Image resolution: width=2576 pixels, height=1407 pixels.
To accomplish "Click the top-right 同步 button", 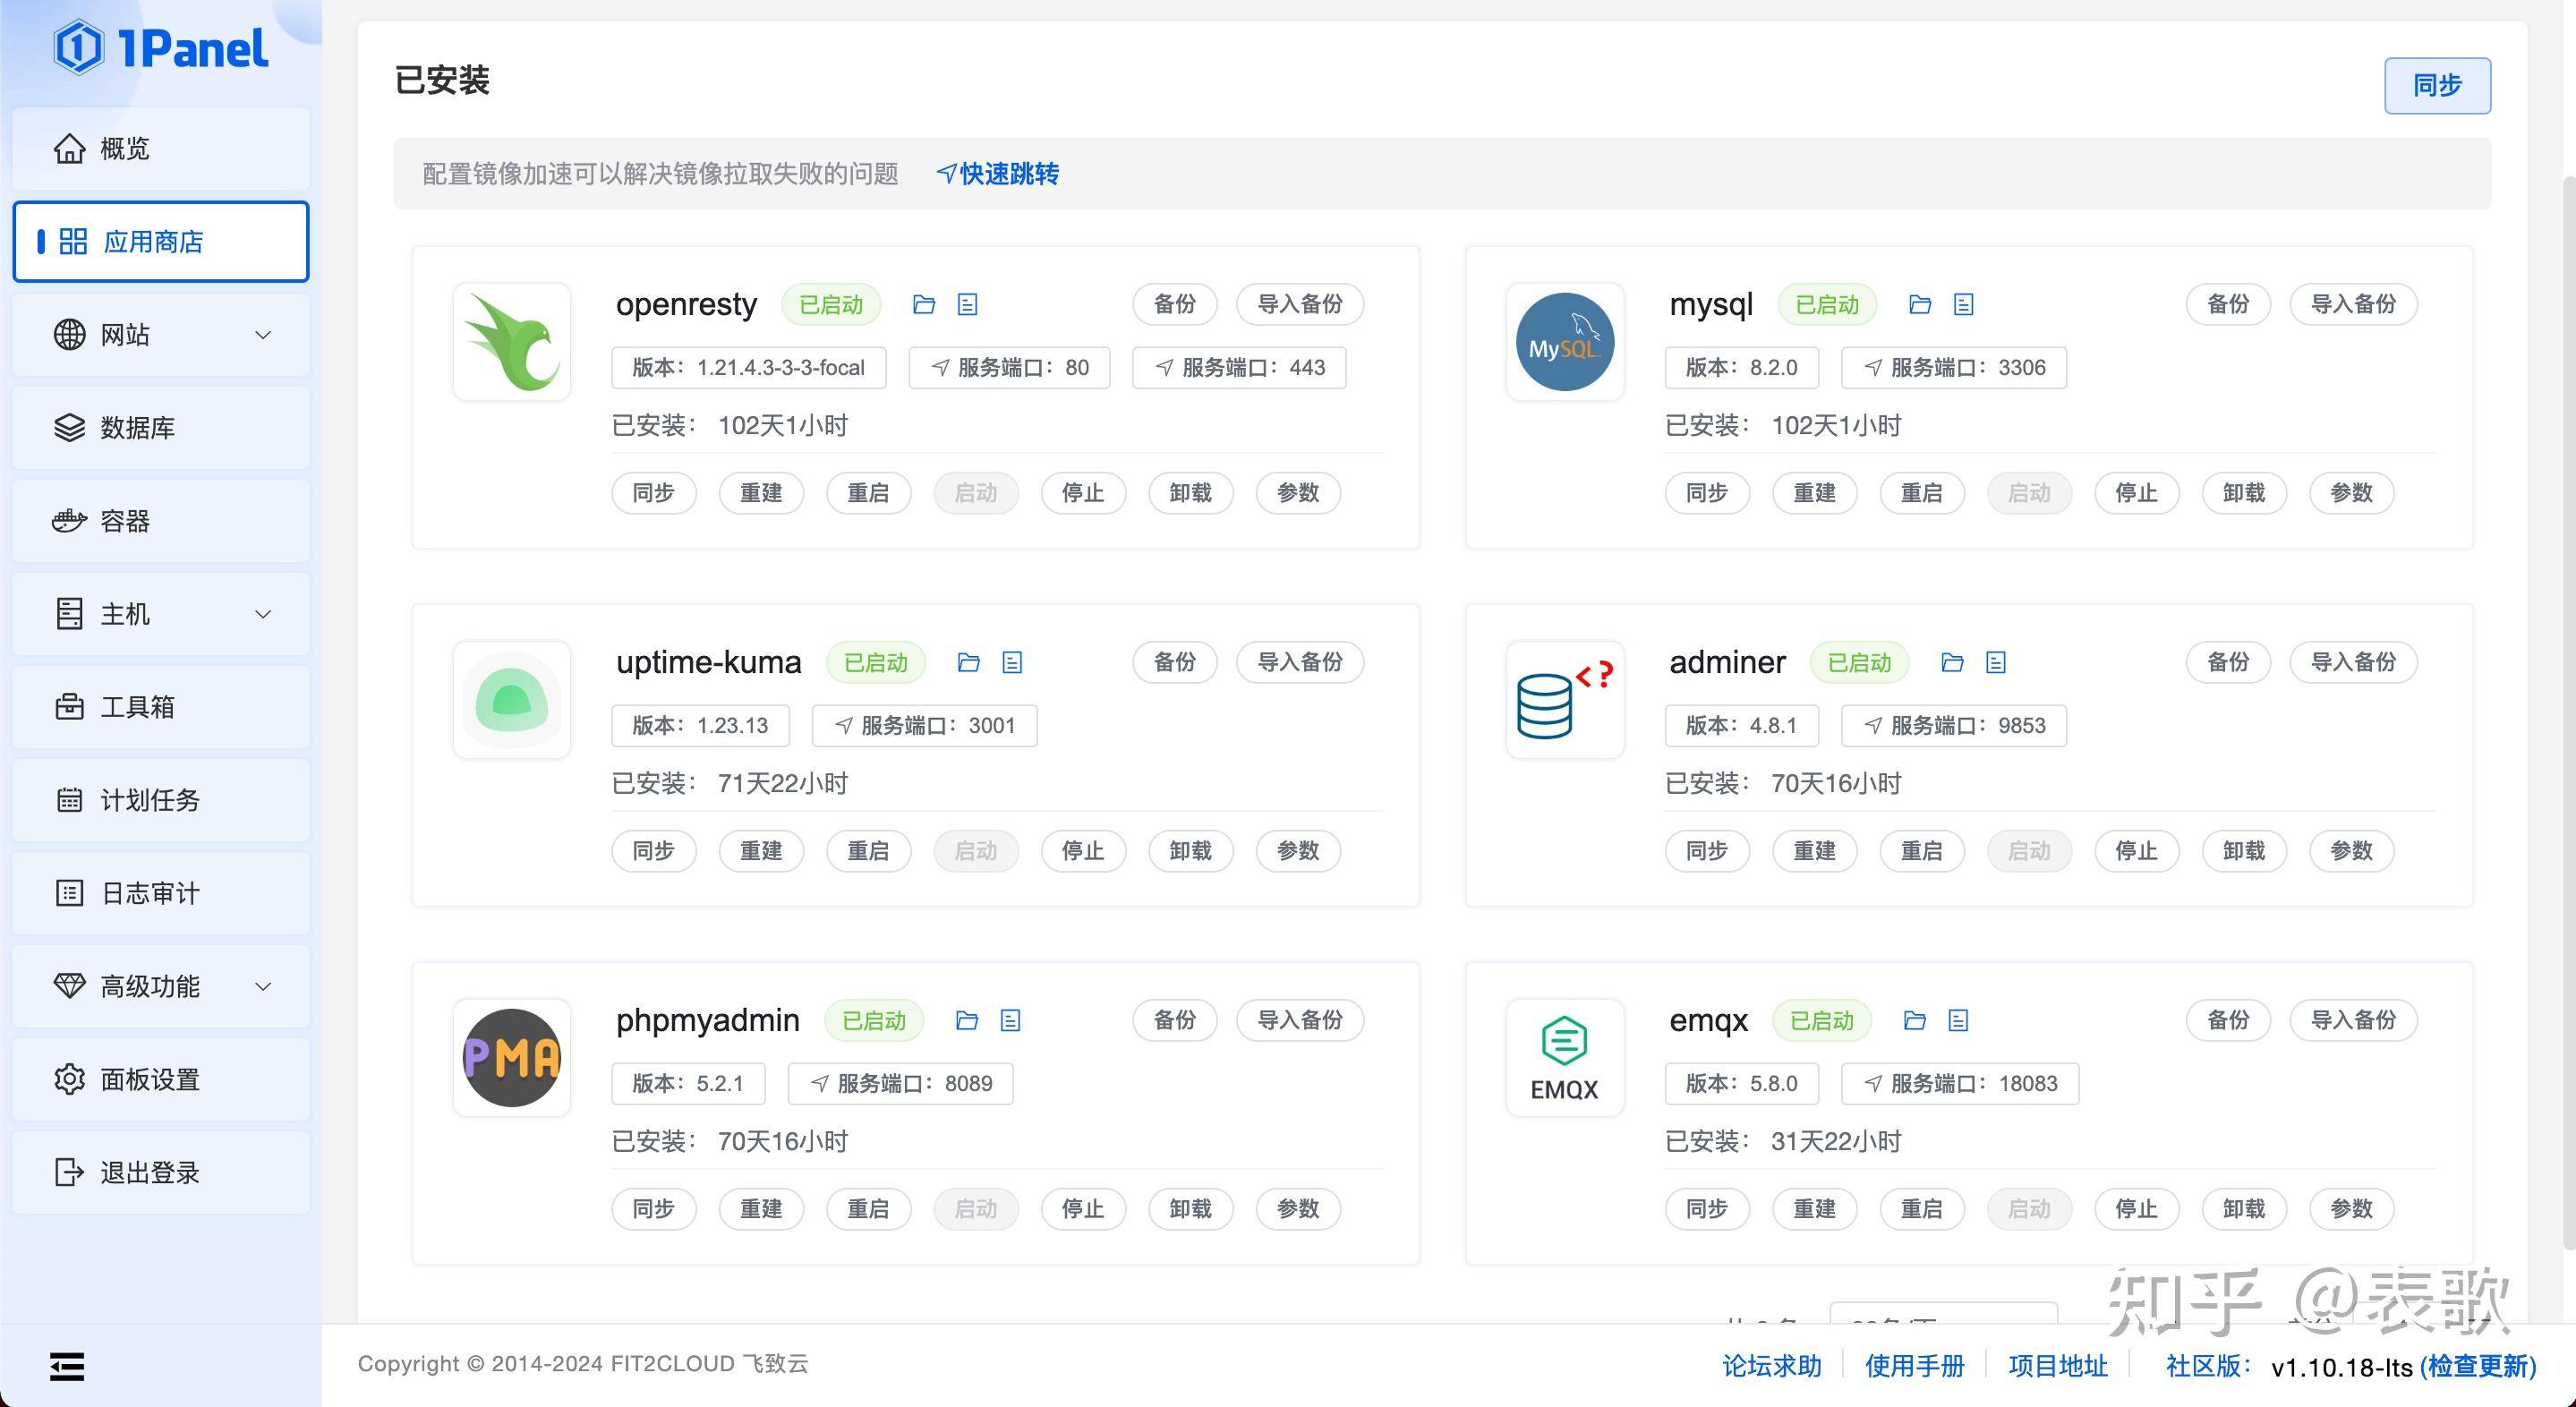I will [x=2437, y=85].
